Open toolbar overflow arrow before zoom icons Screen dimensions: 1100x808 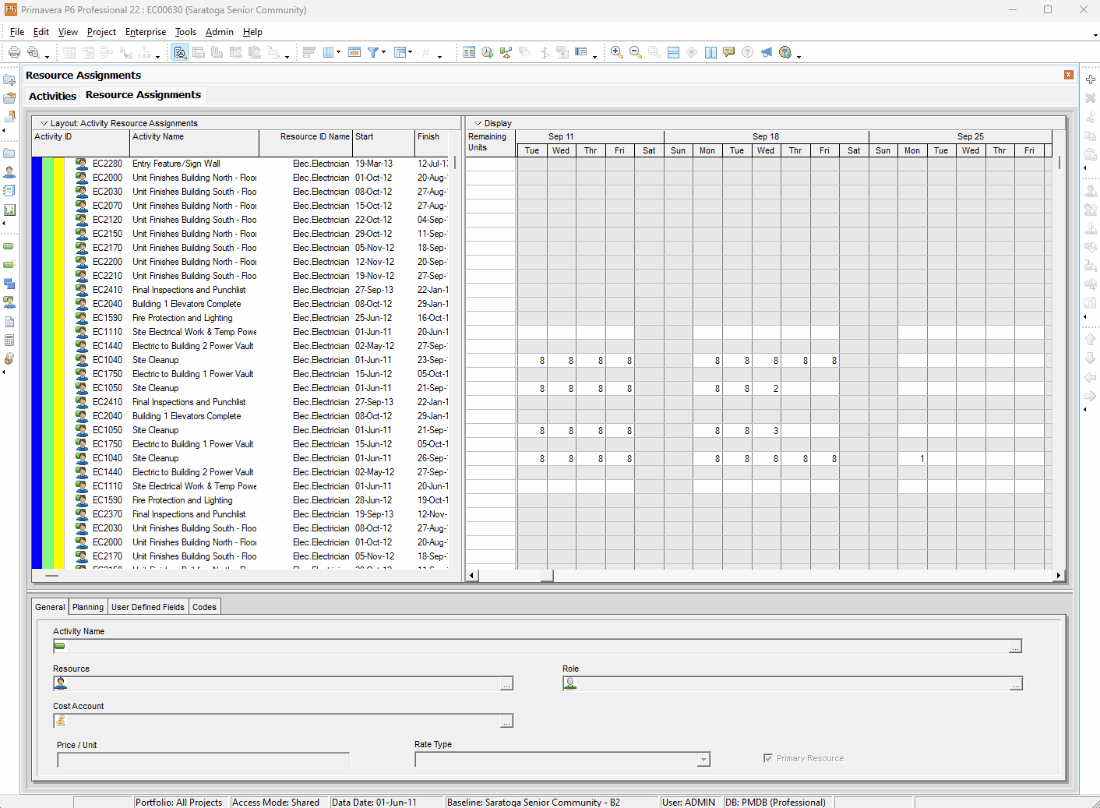click(x=594, y=55)
